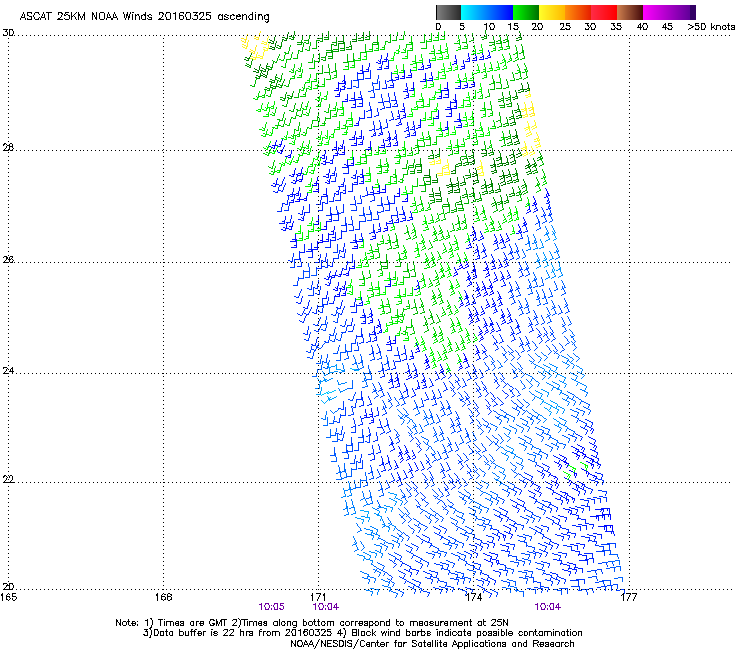This screenshot has height=650, width=740.
Task: Click longitude label '174'
Action: tap(473, 597)
